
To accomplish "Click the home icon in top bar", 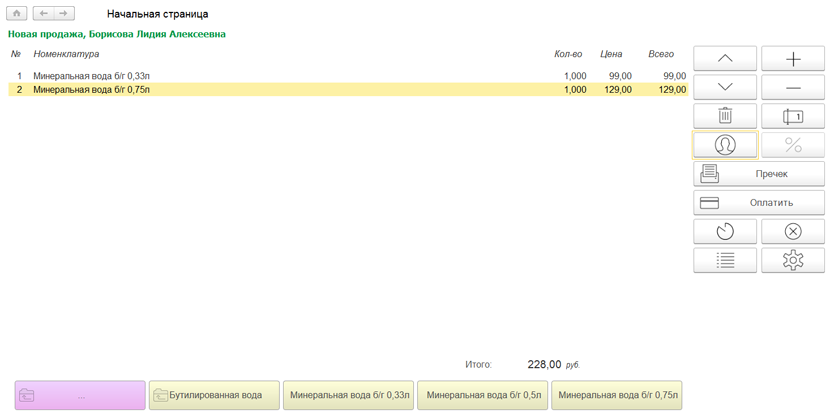I will tap(17, 14).
